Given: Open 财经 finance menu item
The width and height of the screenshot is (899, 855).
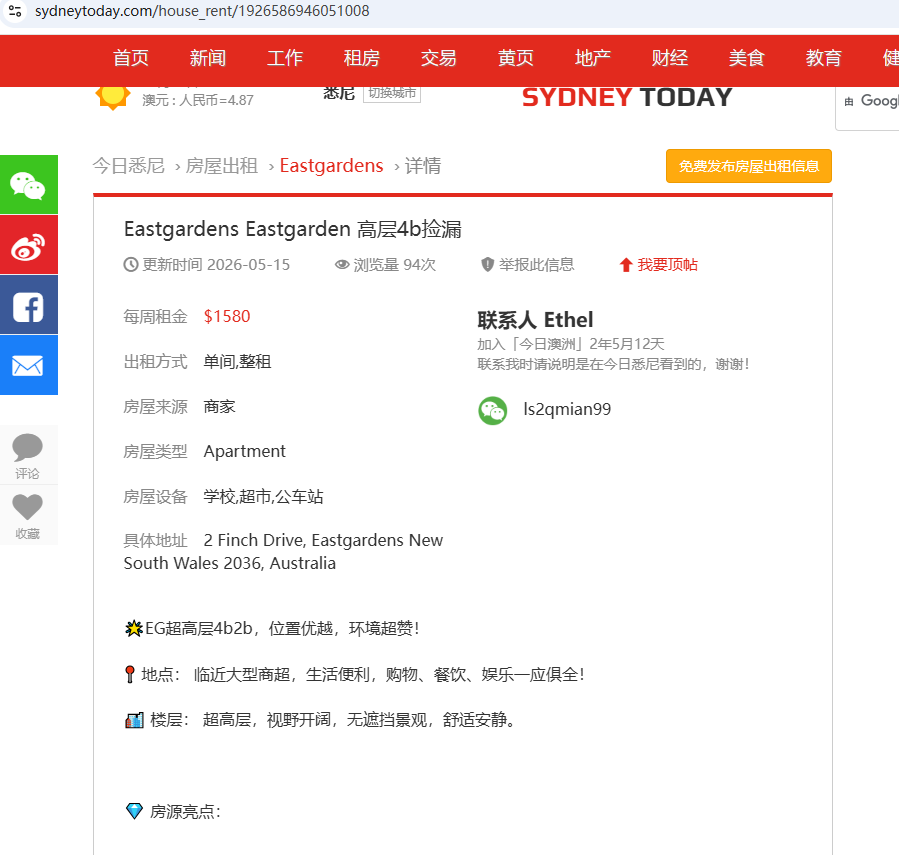Looking at the screenshot, I should point(670,58).
